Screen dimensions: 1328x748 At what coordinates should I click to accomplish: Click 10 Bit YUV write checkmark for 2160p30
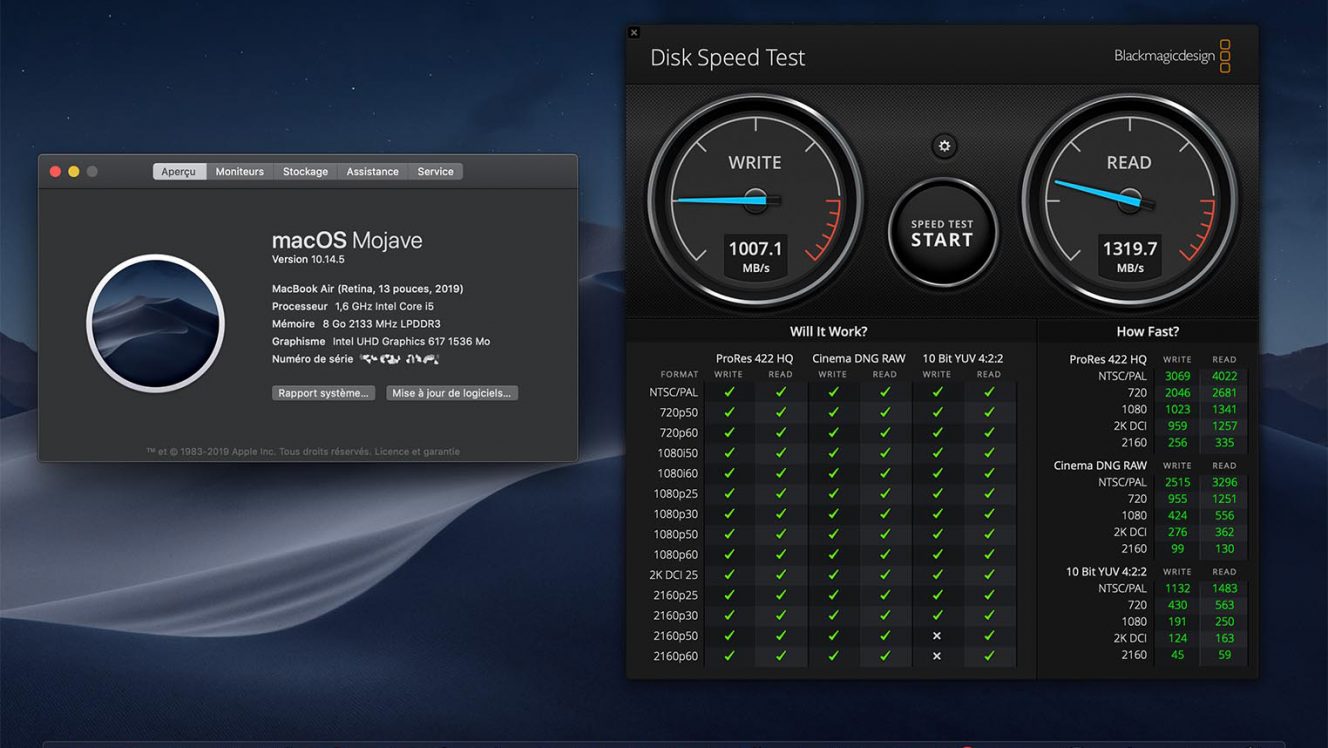[937, 616]
